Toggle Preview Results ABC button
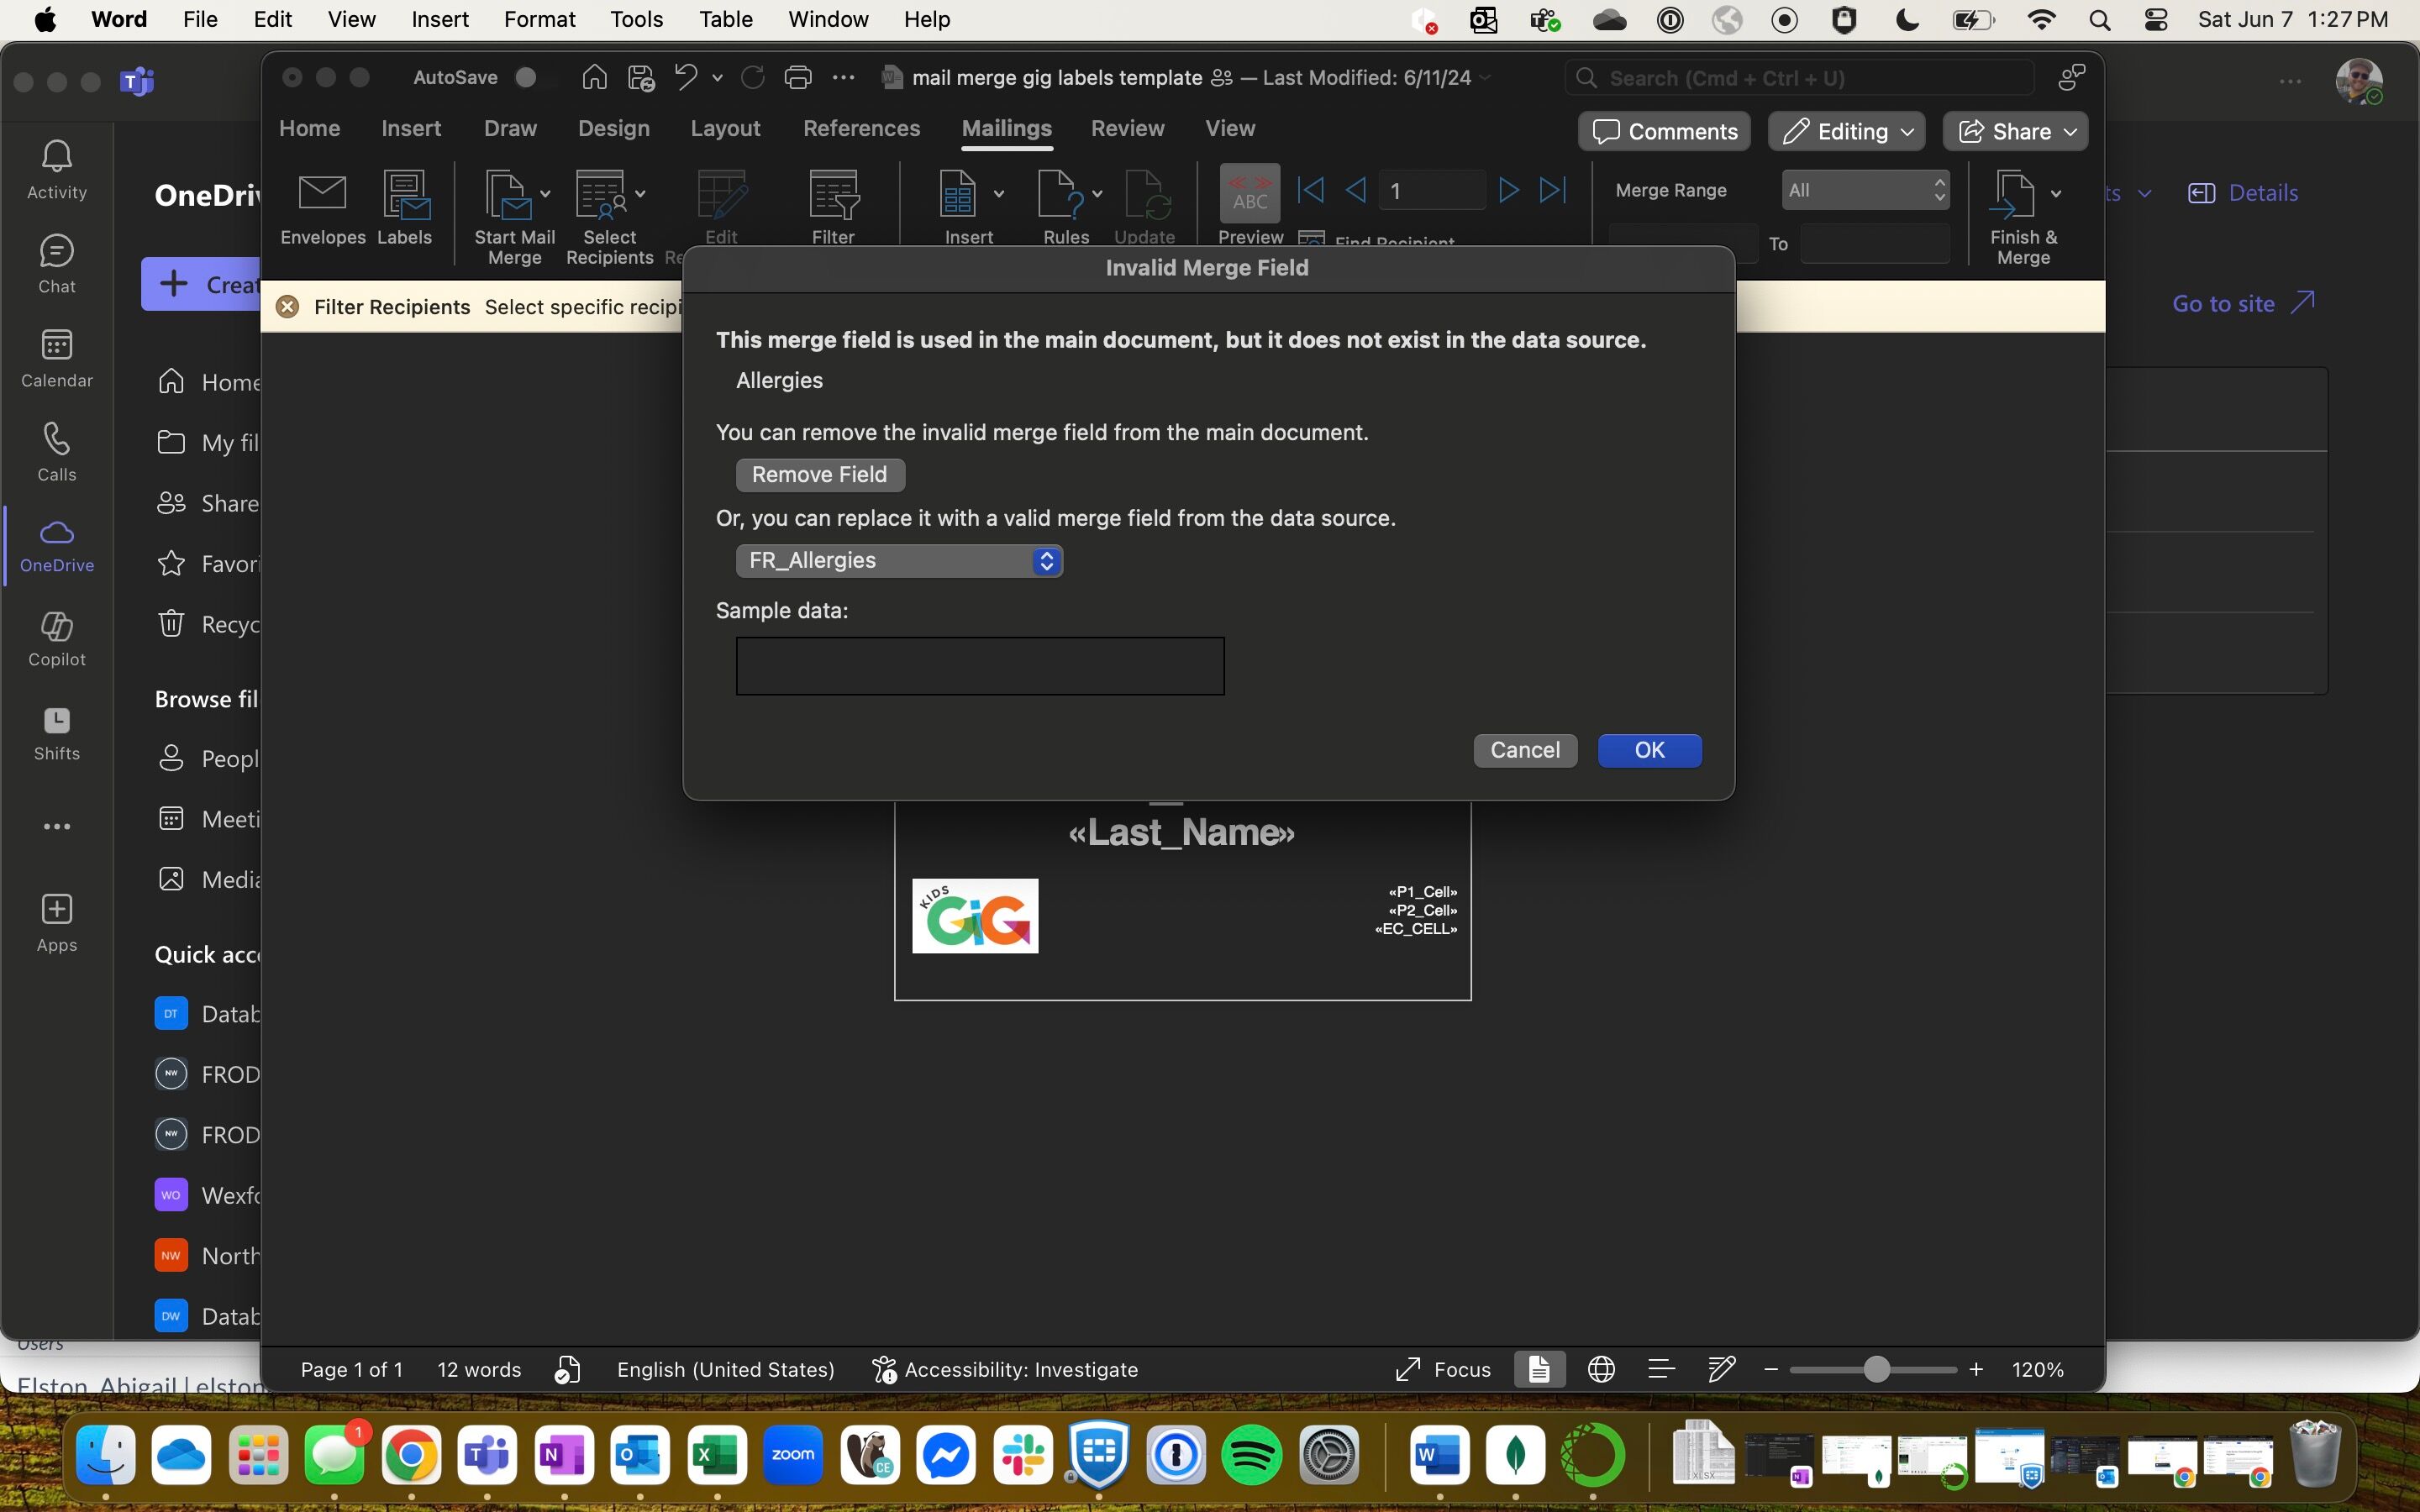 pos(1249,193)
